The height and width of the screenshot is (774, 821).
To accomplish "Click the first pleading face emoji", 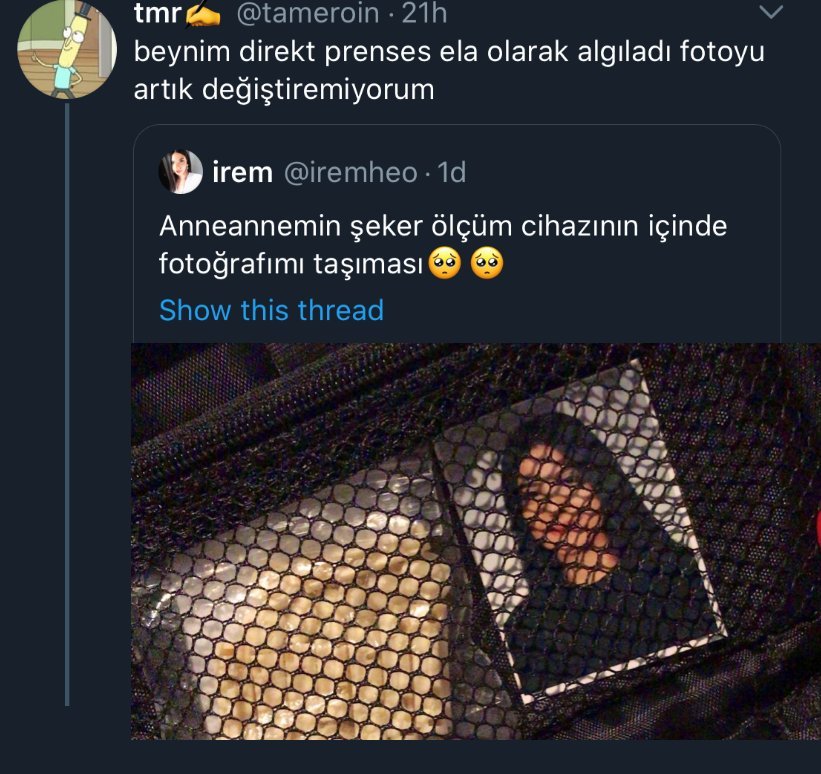I will coord(445,265).
